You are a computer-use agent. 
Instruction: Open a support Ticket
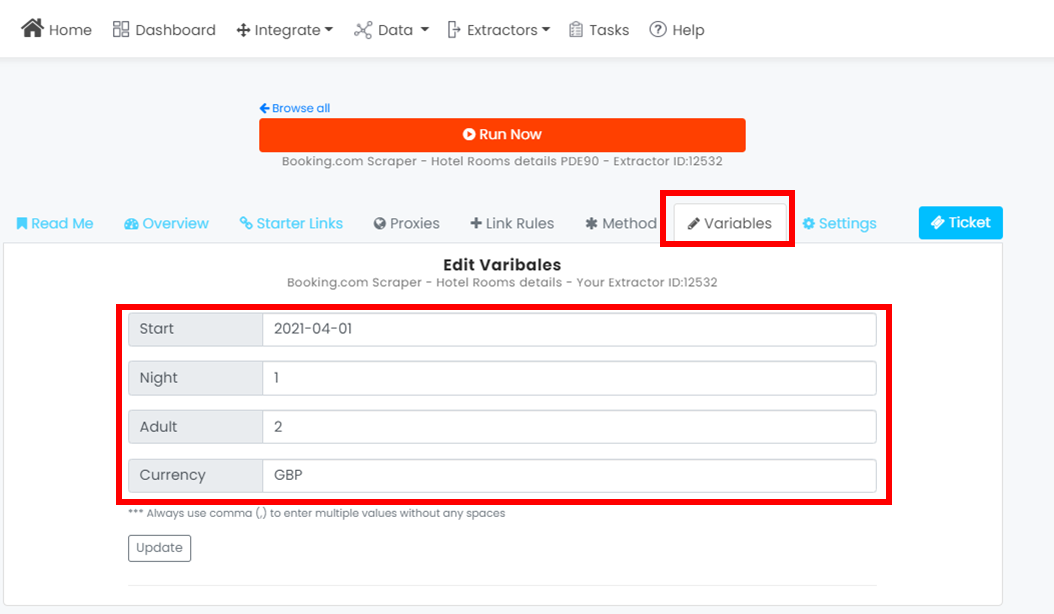click(x=961, y=223)
